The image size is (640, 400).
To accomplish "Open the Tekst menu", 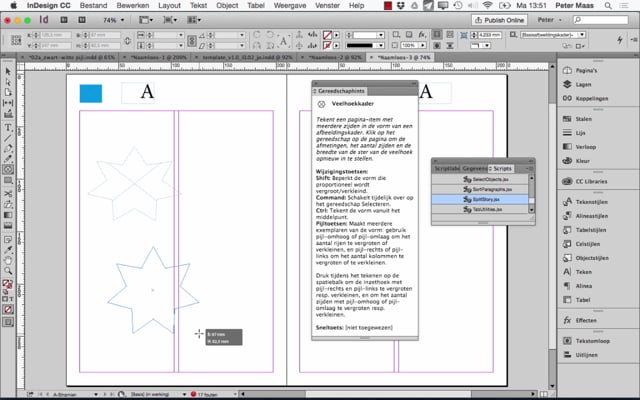I will 198,6.
